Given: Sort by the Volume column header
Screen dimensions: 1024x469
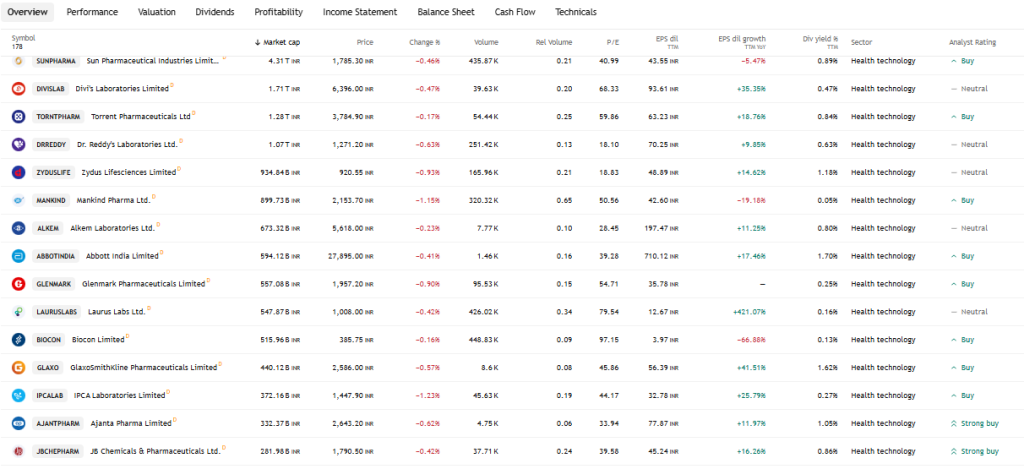Looking at the screenshot, I should tap(487, 42).
